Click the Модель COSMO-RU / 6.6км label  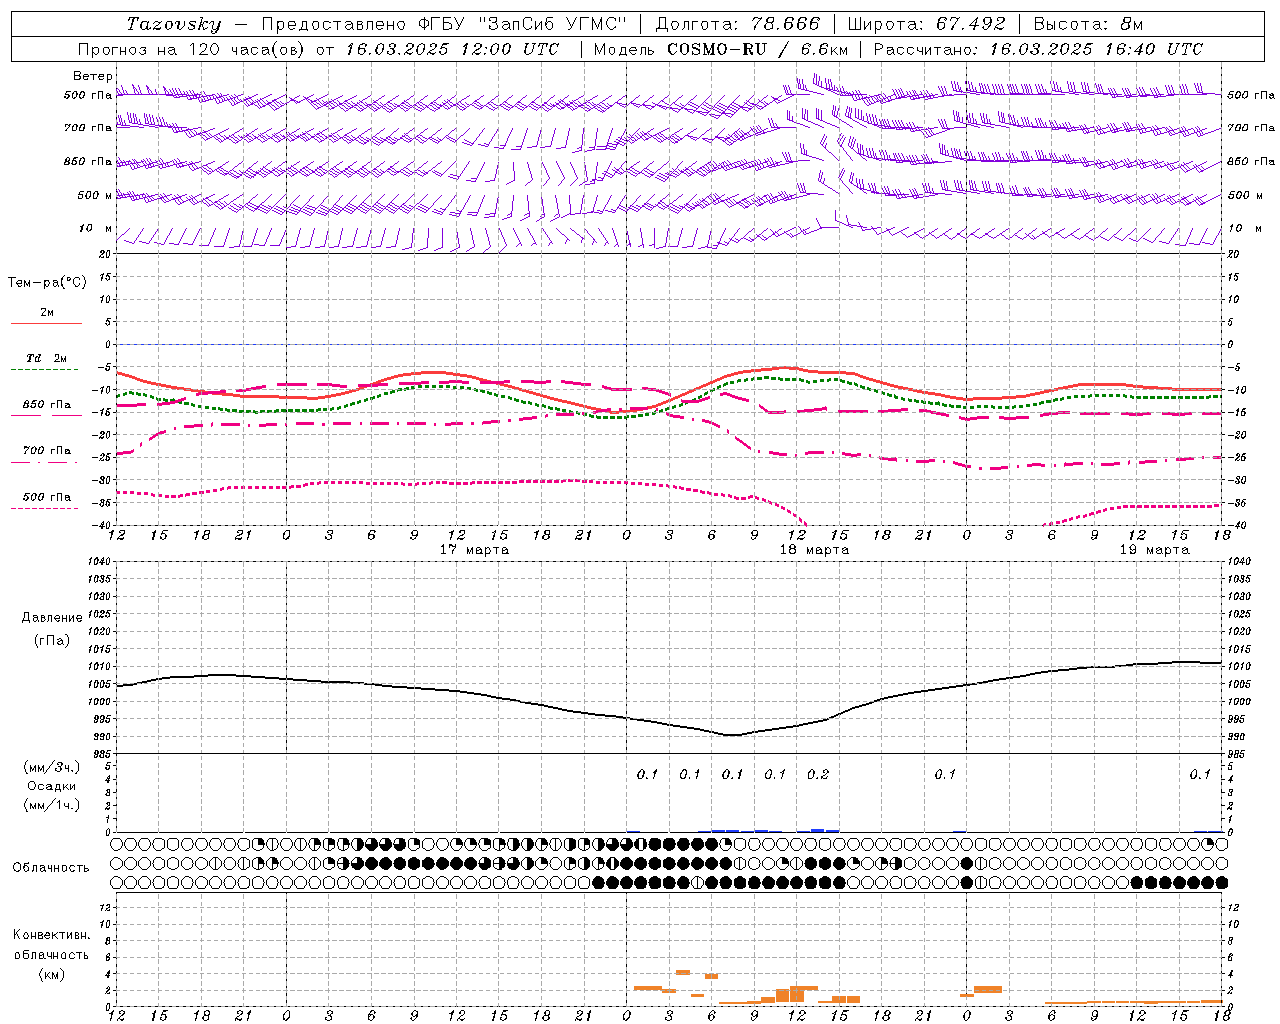(x=721, y=49)
